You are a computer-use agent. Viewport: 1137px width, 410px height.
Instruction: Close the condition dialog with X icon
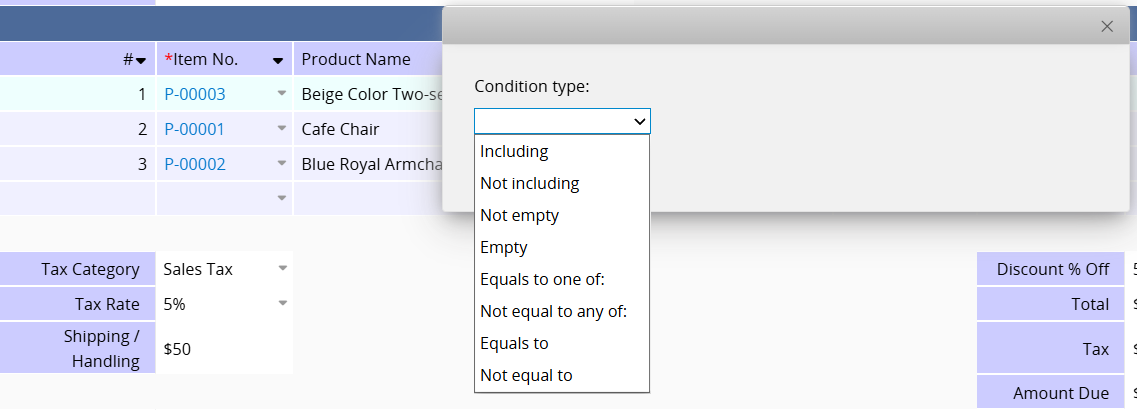(x=1107, y=27)
